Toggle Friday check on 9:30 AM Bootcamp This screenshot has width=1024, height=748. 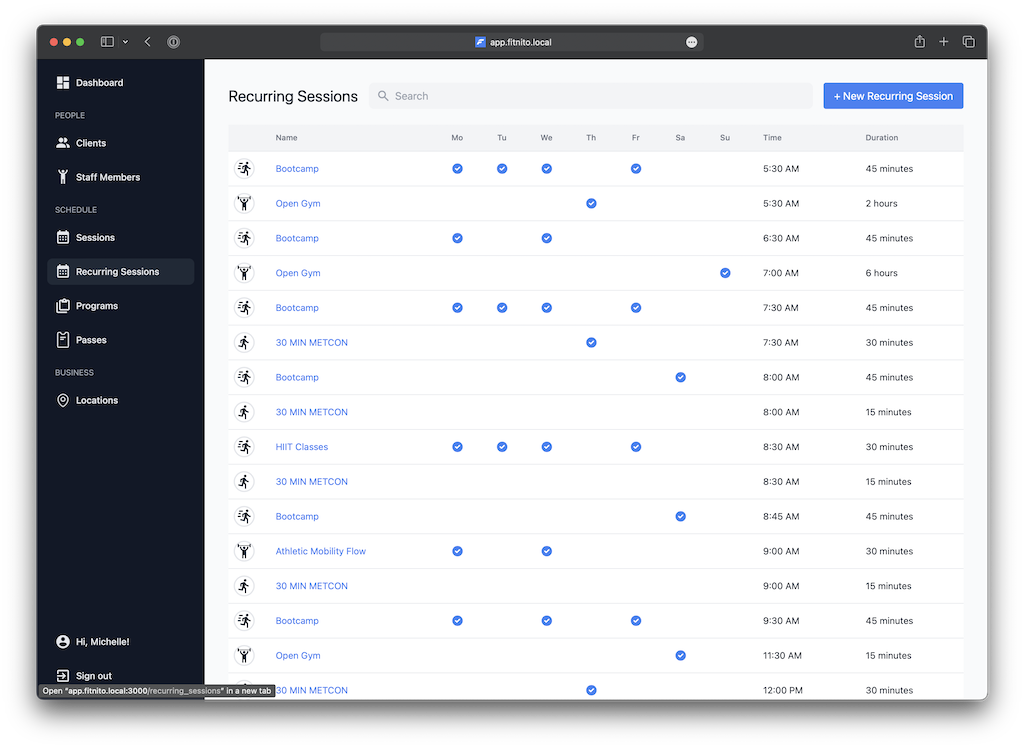pyautogui.click(x=635, y=621)
